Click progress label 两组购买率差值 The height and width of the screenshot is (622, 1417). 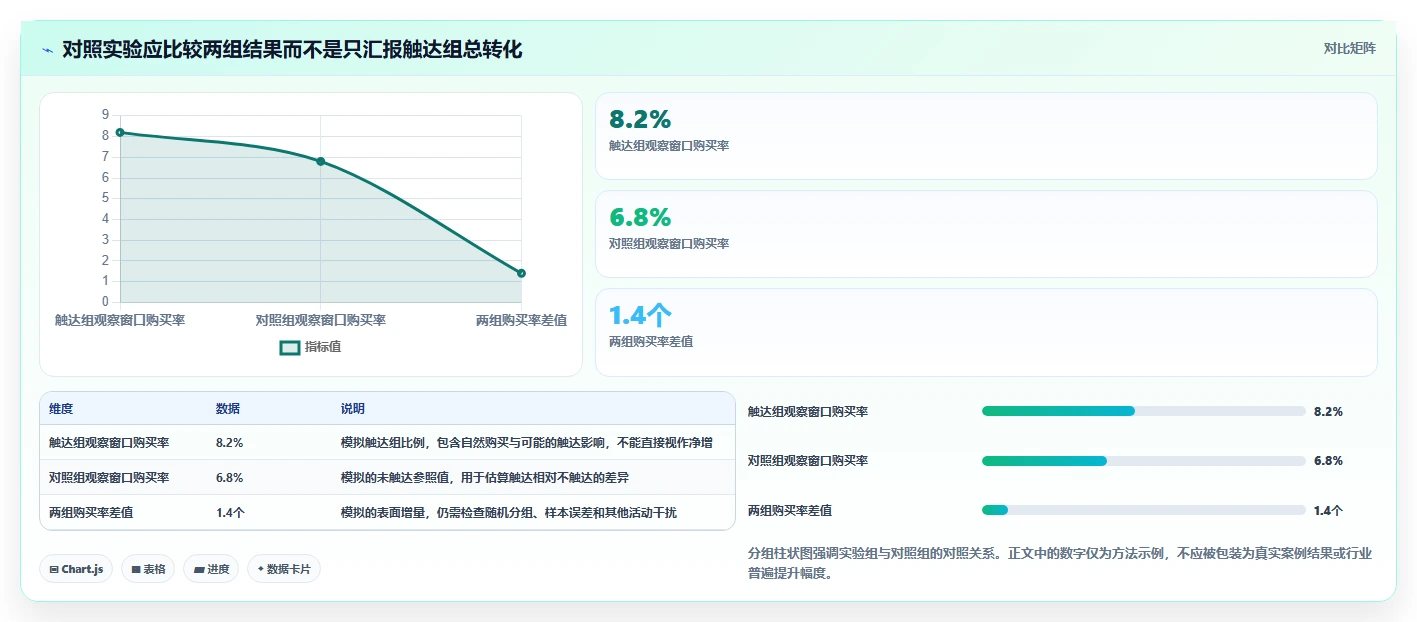click(x=790, y=510)
